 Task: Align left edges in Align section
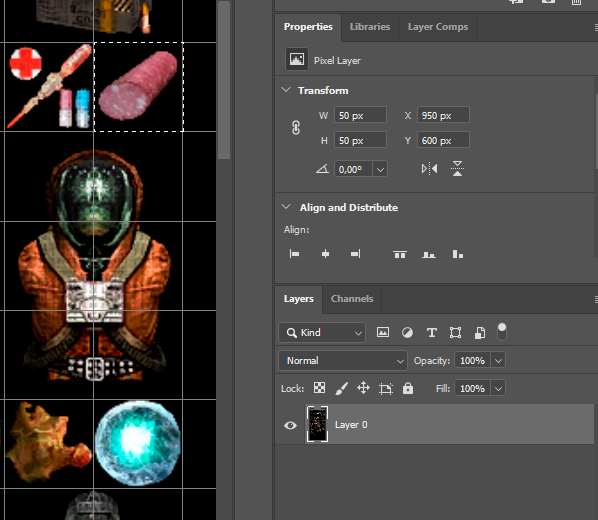point(294,254)
